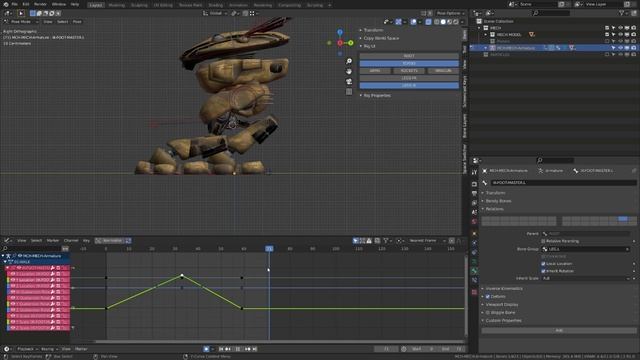
Task: Toggle perspective/orthographic grid icon
Action: 349,92
